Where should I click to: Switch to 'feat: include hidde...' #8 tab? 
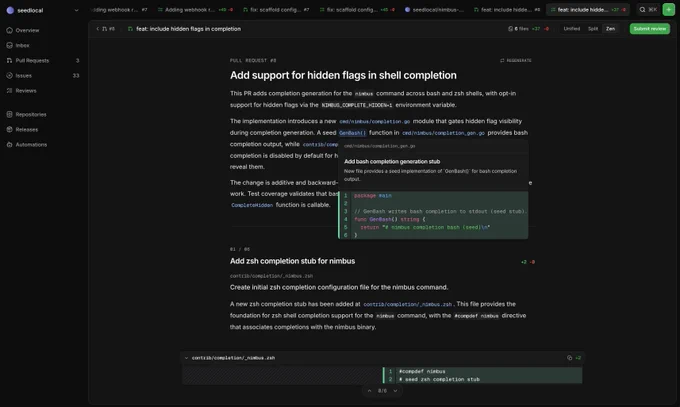pos(507,10)
